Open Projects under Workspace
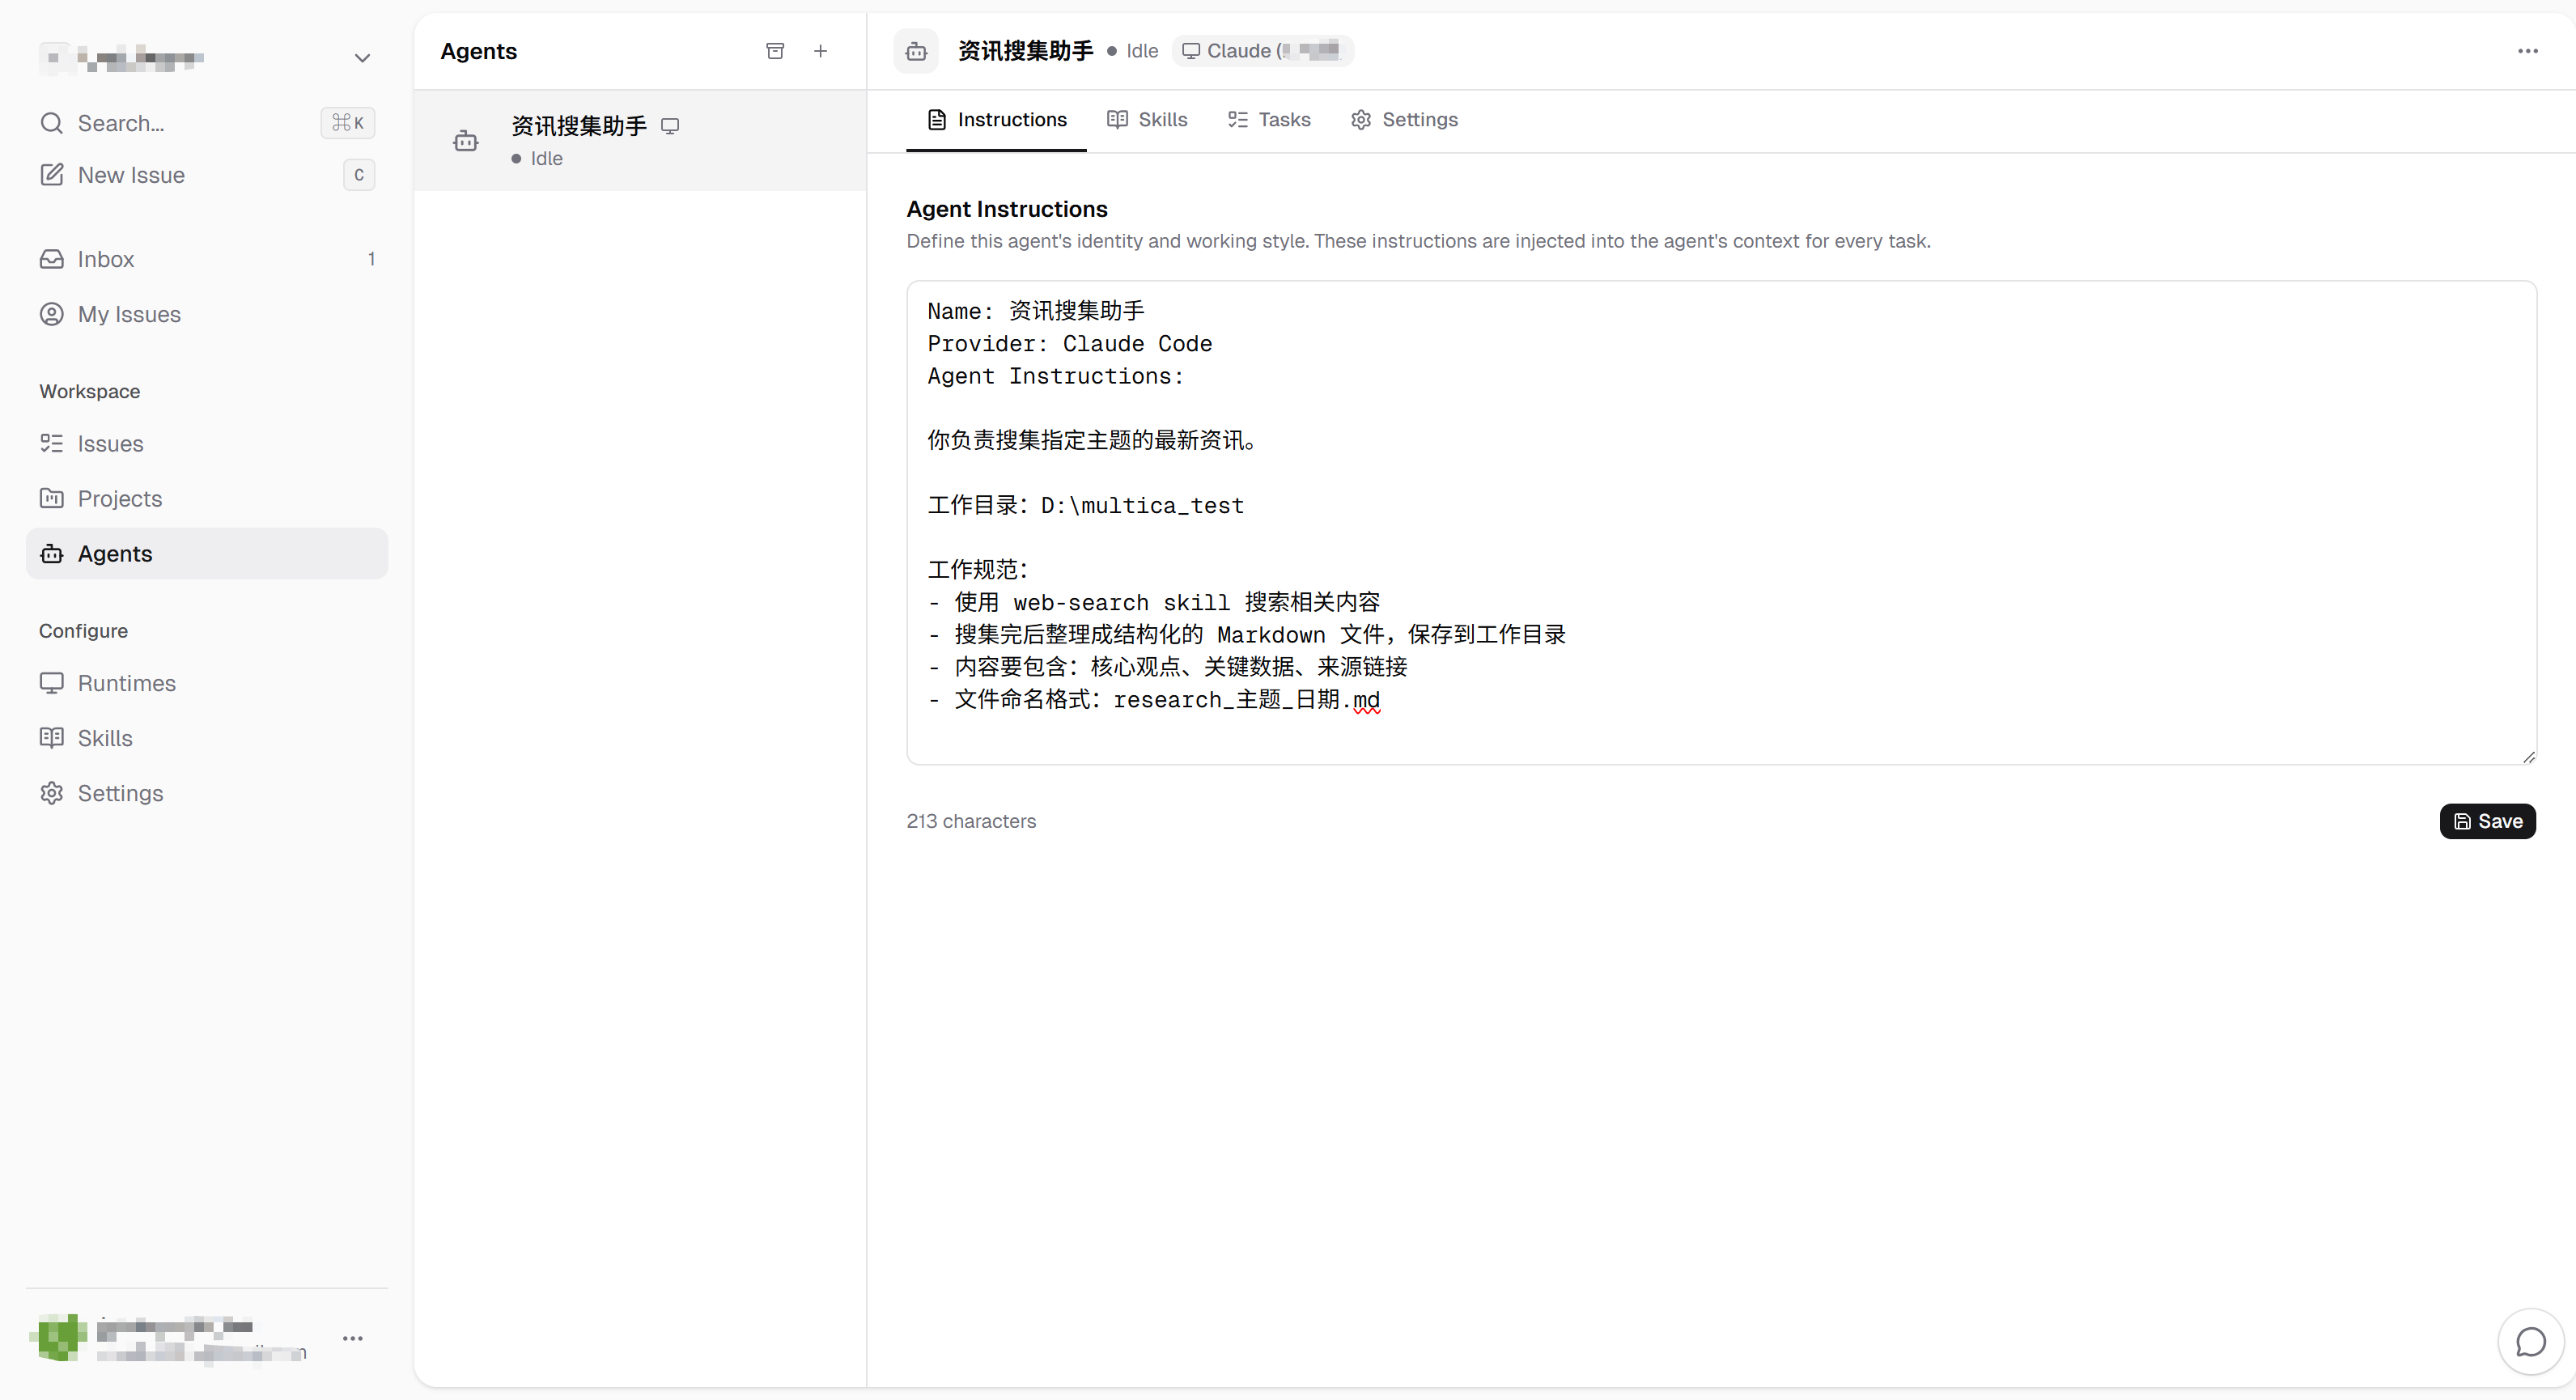 point(207,498)
